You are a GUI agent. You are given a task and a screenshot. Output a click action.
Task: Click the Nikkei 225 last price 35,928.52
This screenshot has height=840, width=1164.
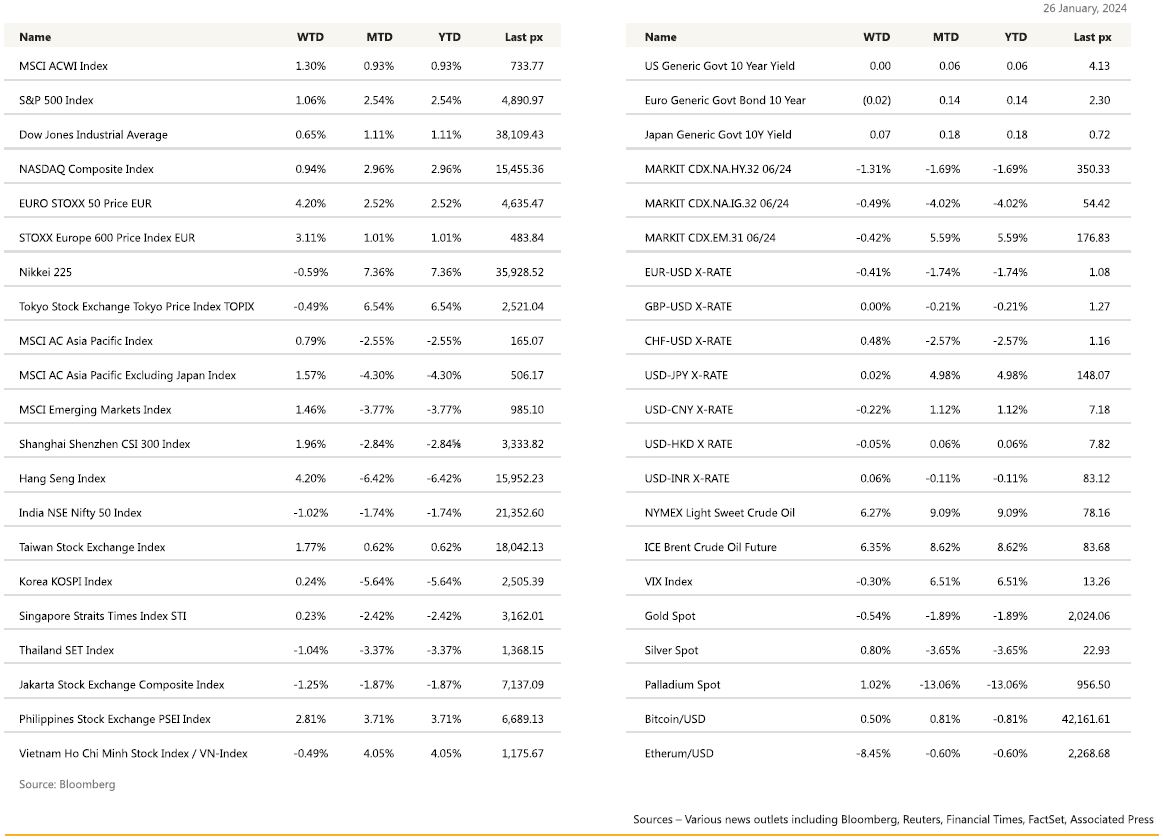[520, 272]
